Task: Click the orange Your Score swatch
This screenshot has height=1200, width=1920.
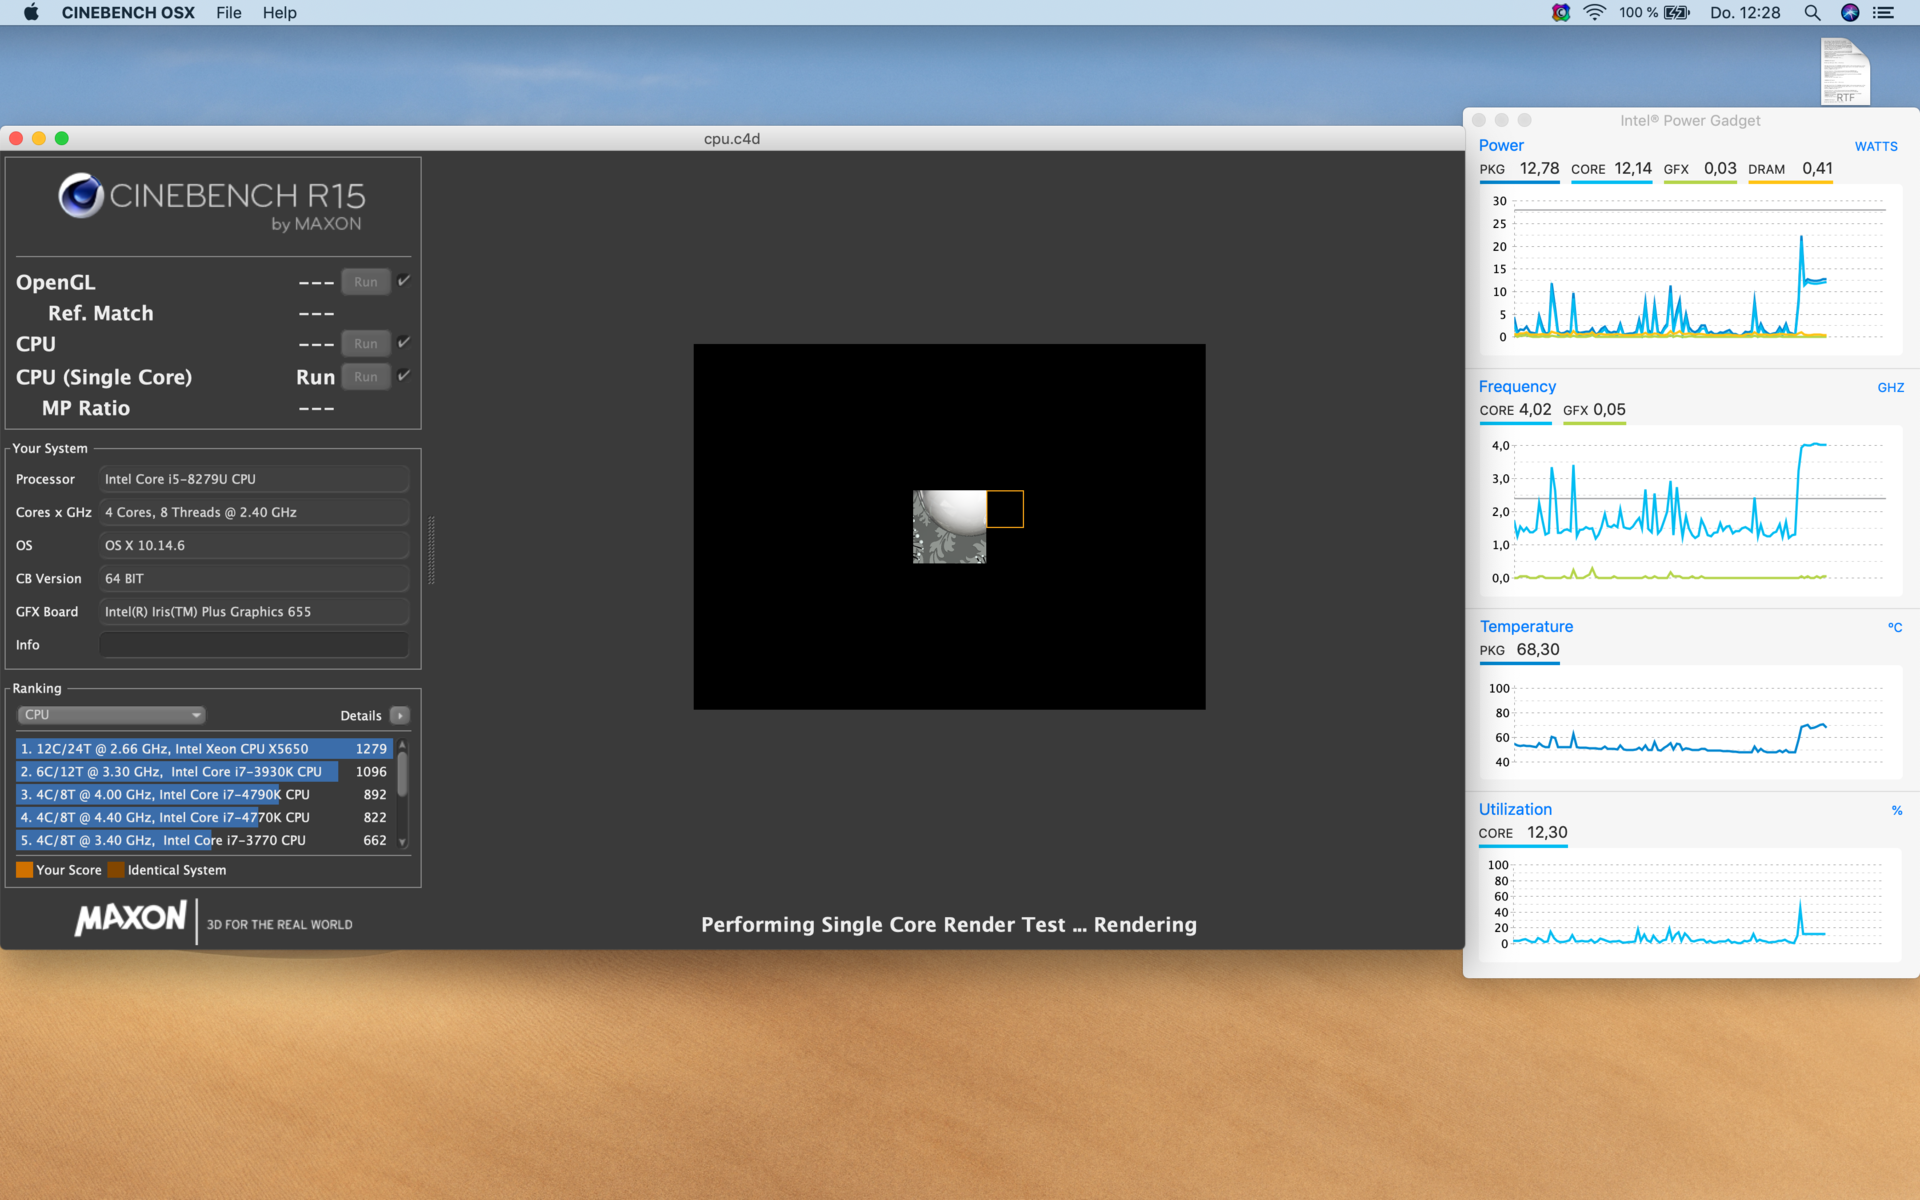Action: click(25, 870)
